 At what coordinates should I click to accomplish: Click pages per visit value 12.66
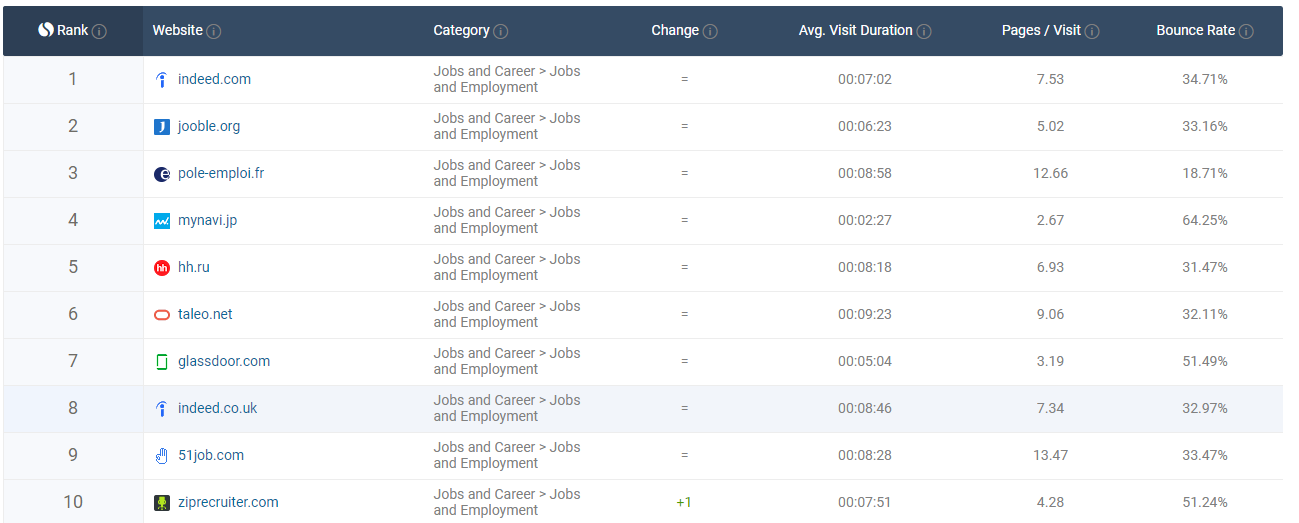(x=1051, y=173)
